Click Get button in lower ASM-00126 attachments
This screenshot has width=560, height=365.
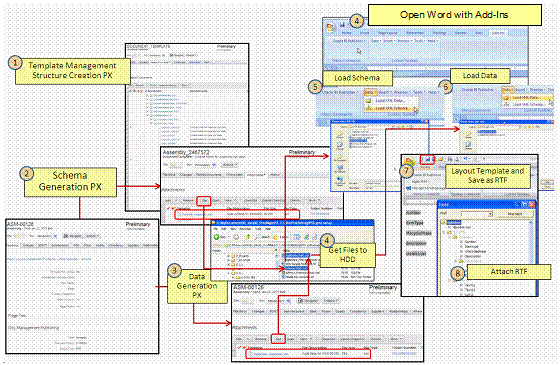pyautogui.click(x=278, y=339)
